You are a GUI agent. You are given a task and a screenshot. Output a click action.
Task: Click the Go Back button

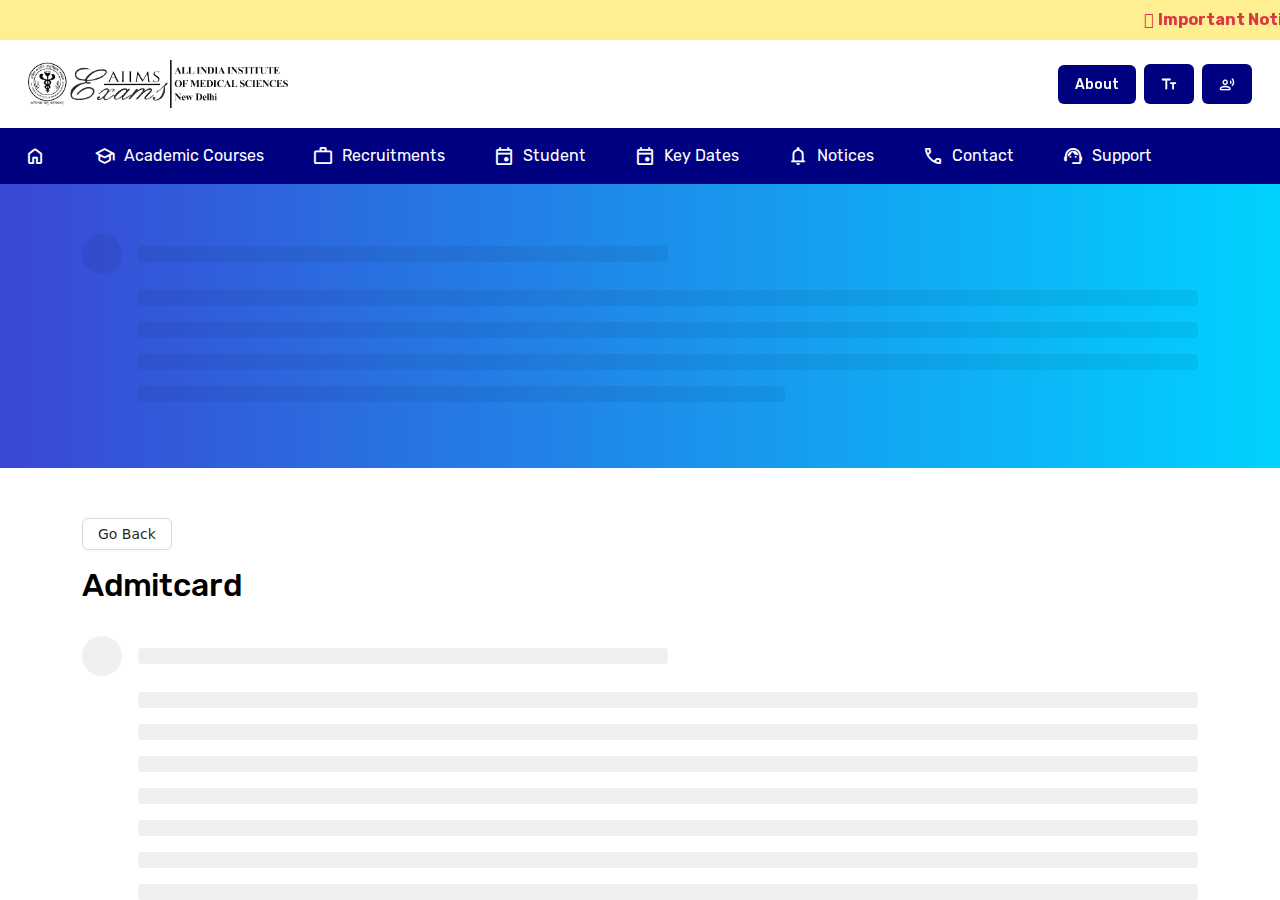[127, 534]
